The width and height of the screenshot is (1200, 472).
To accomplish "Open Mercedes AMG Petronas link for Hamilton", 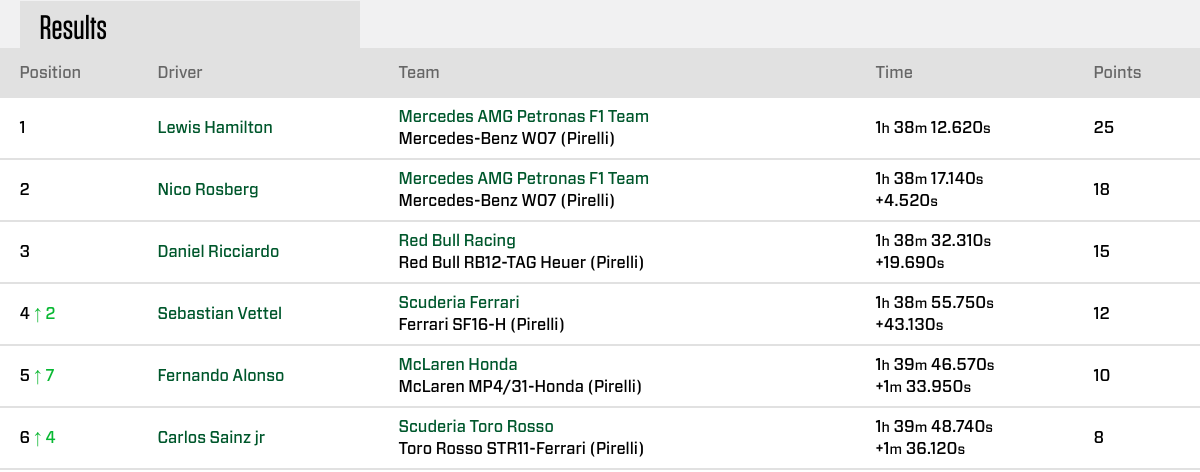I will coord(523,116).
